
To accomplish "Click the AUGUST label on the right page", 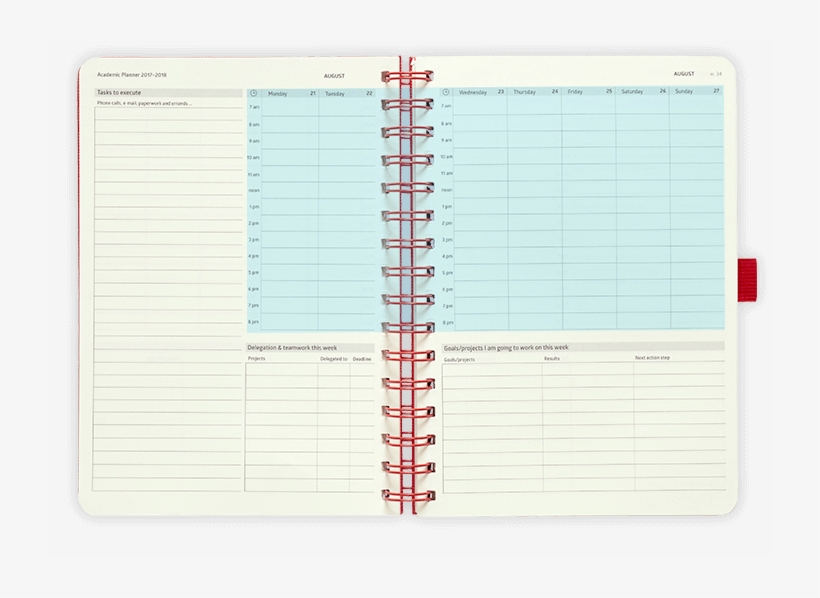I will (682, 73).
